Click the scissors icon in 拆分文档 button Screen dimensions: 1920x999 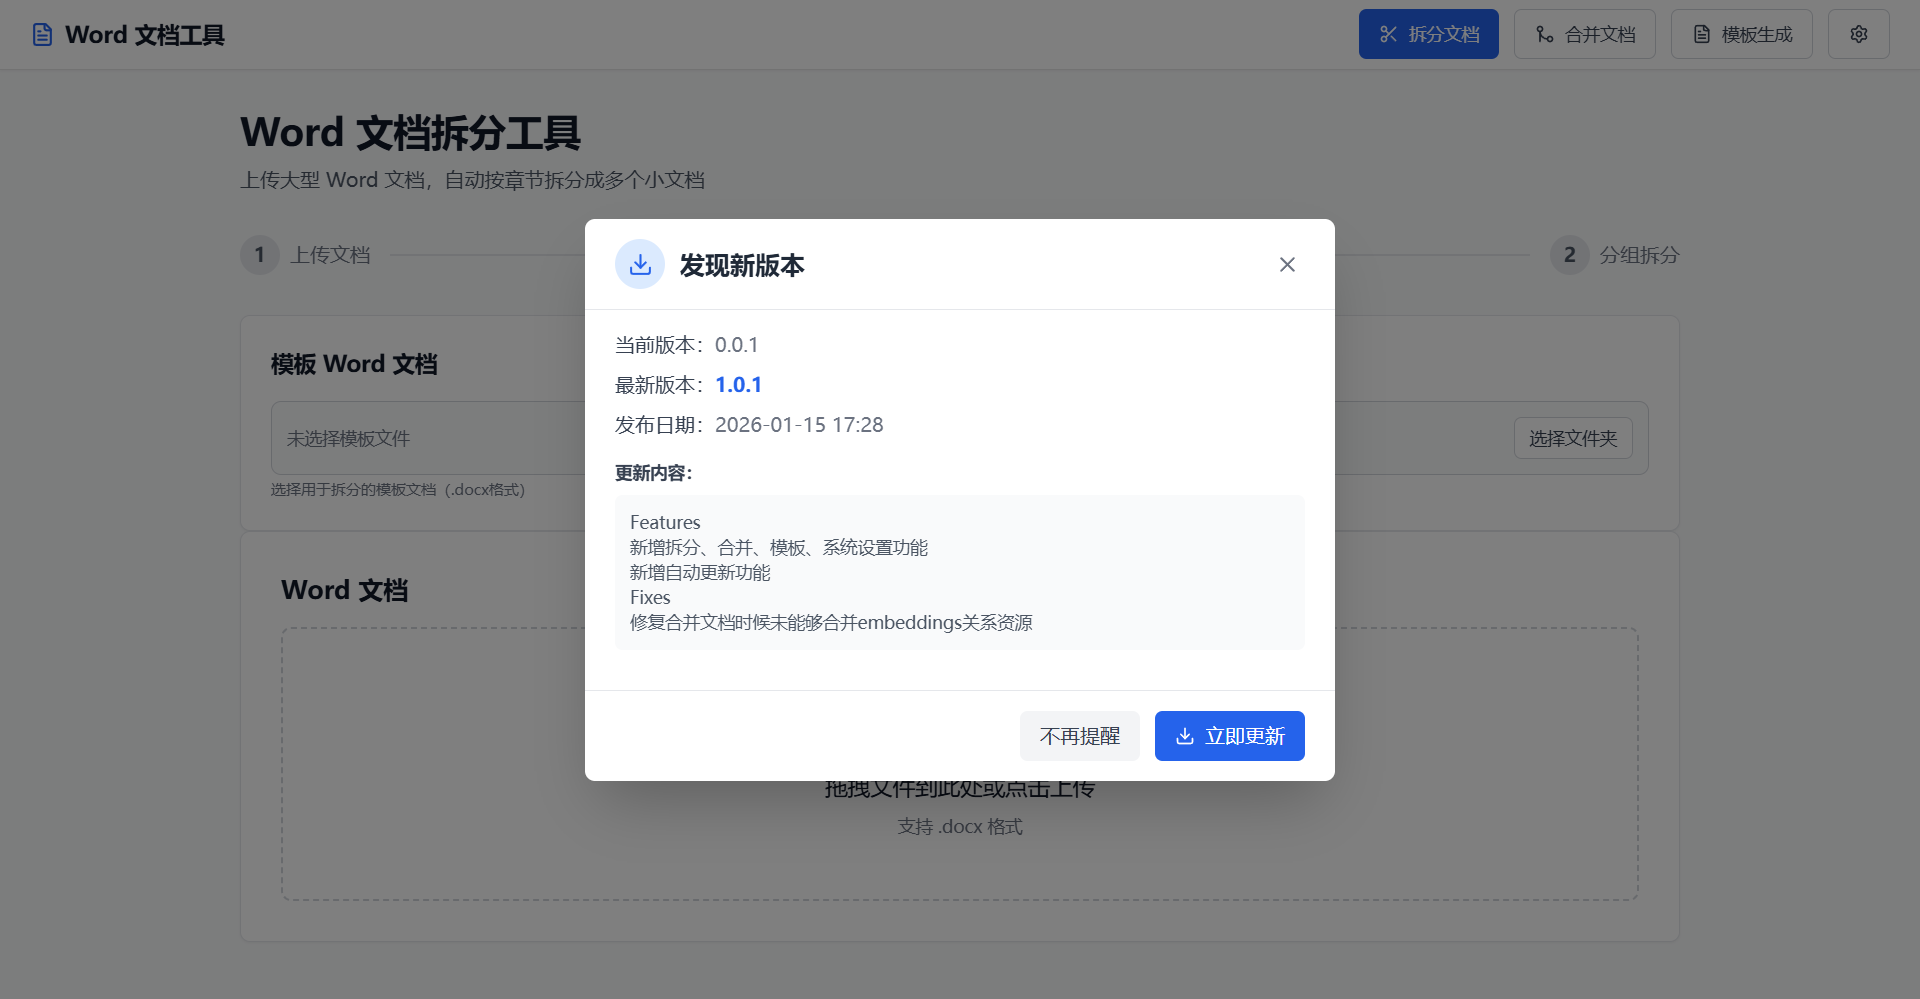pyautogui.click(x=1388, y=33)
